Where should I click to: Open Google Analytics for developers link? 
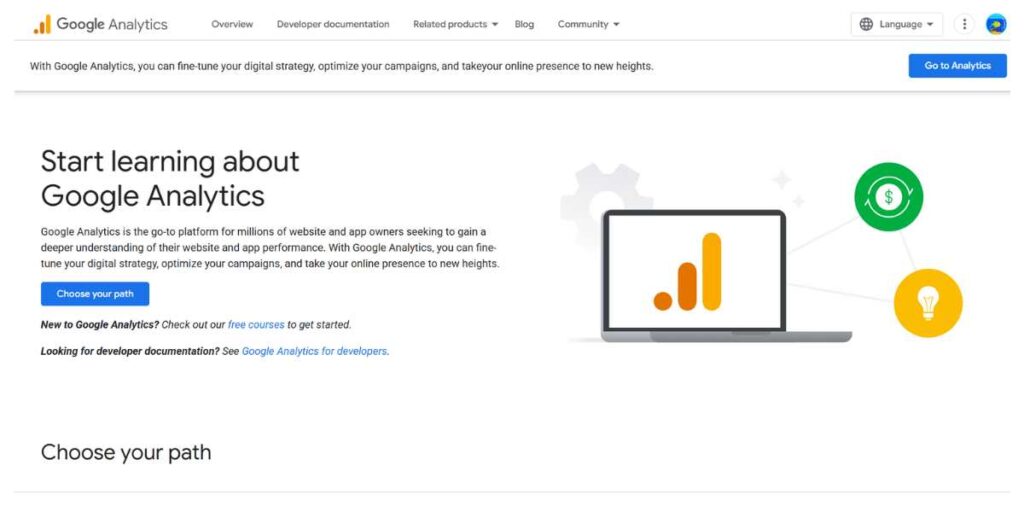314,351
